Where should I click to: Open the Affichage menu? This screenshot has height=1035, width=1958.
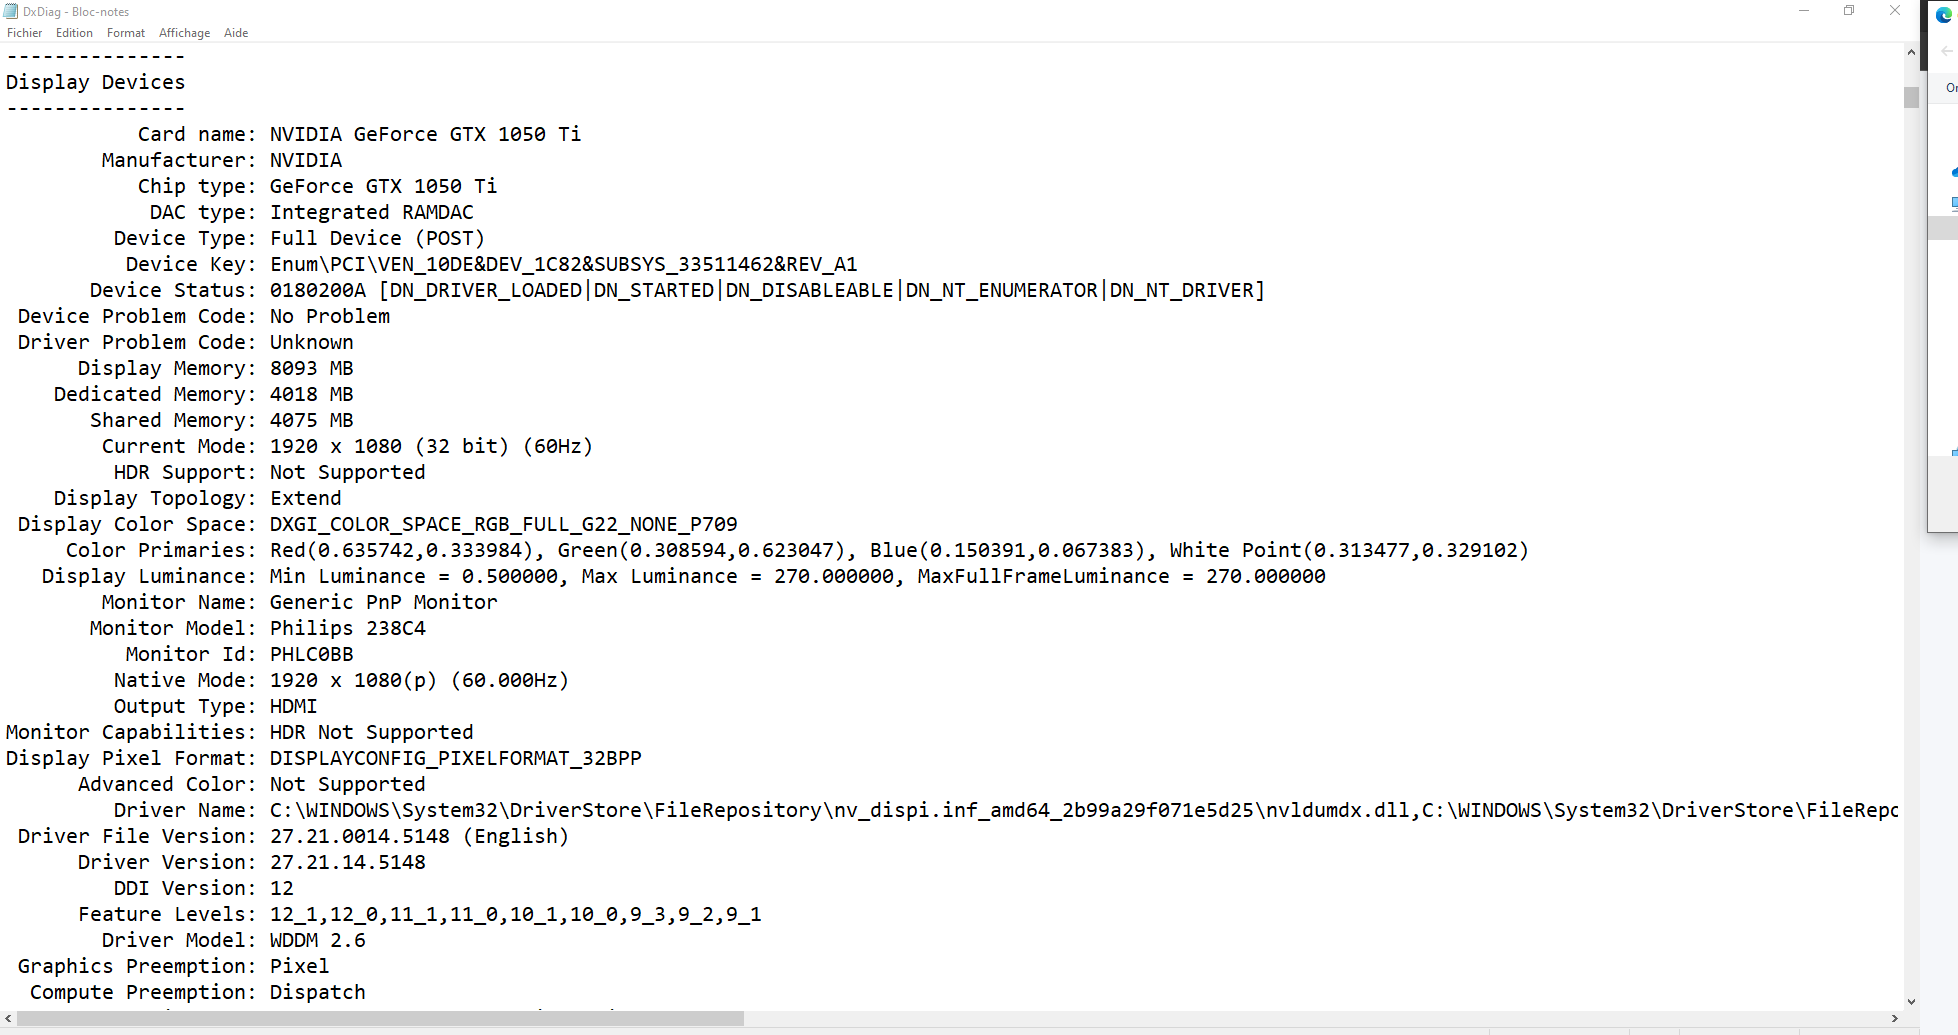pyautogui.click(x=184, y=33)
